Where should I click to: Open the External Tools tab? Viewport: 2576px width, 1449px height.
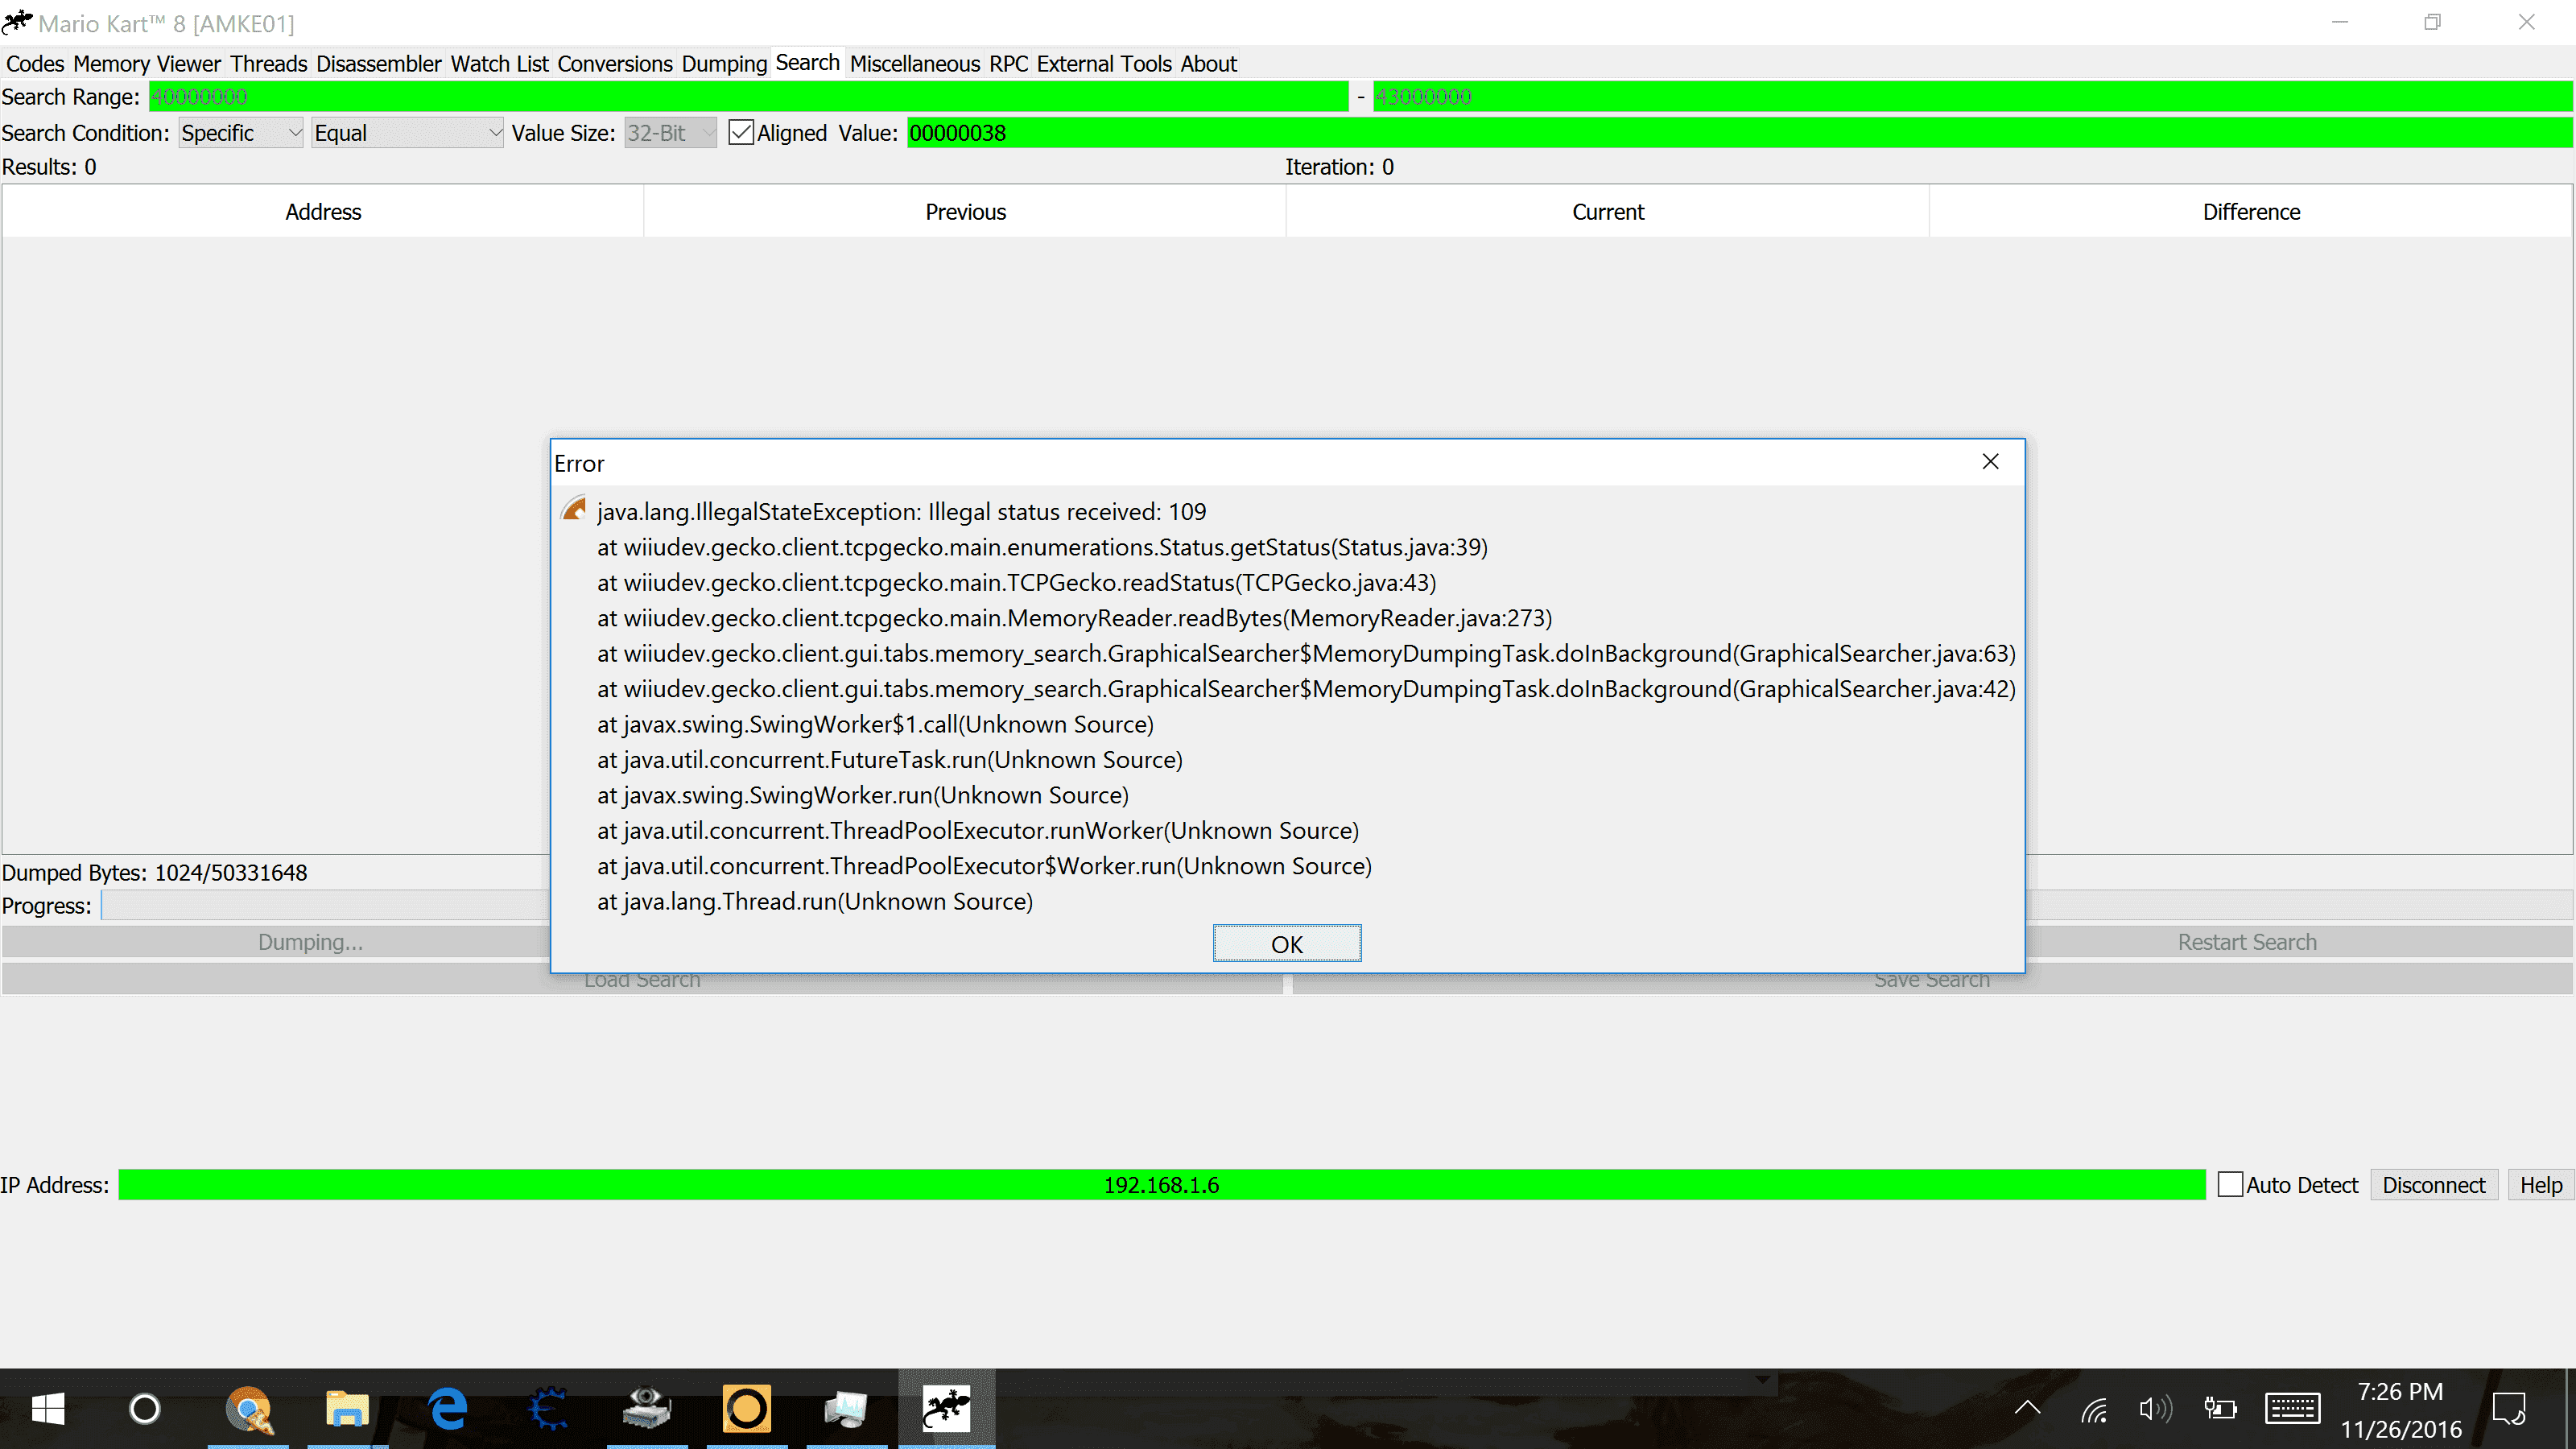pos(1104,64)
